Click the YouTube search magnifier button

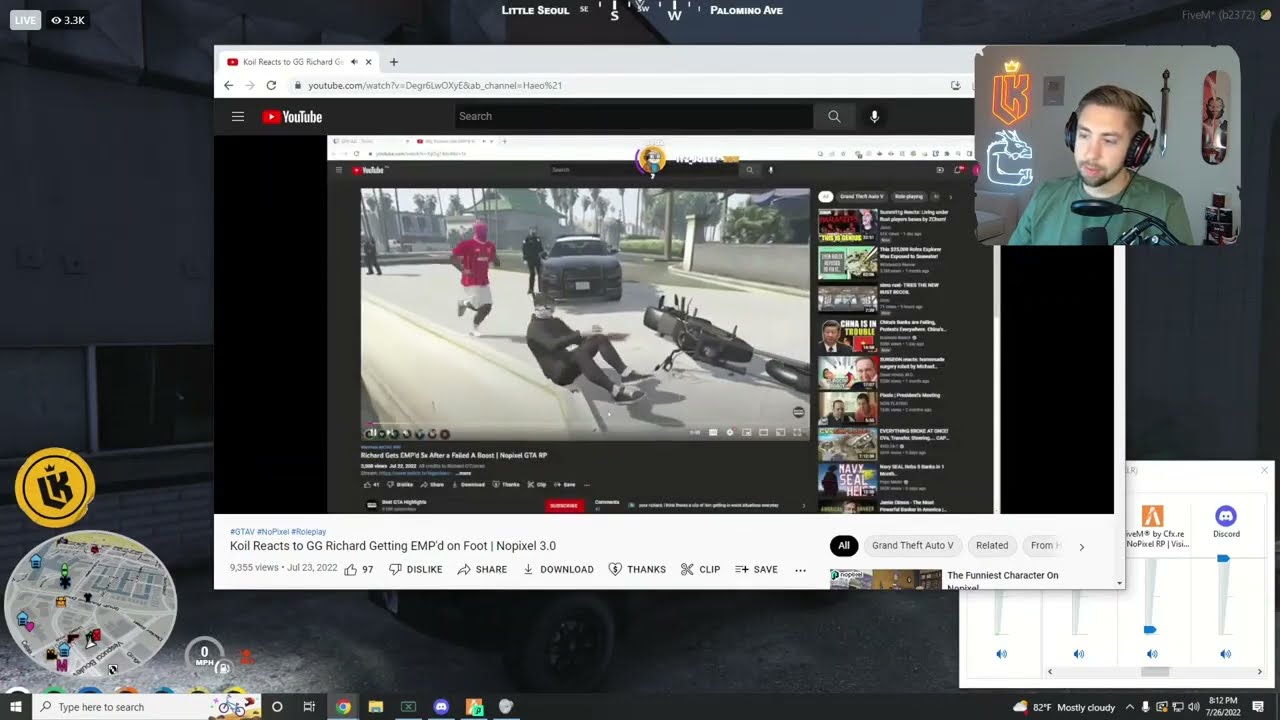(x=834, y=117)
